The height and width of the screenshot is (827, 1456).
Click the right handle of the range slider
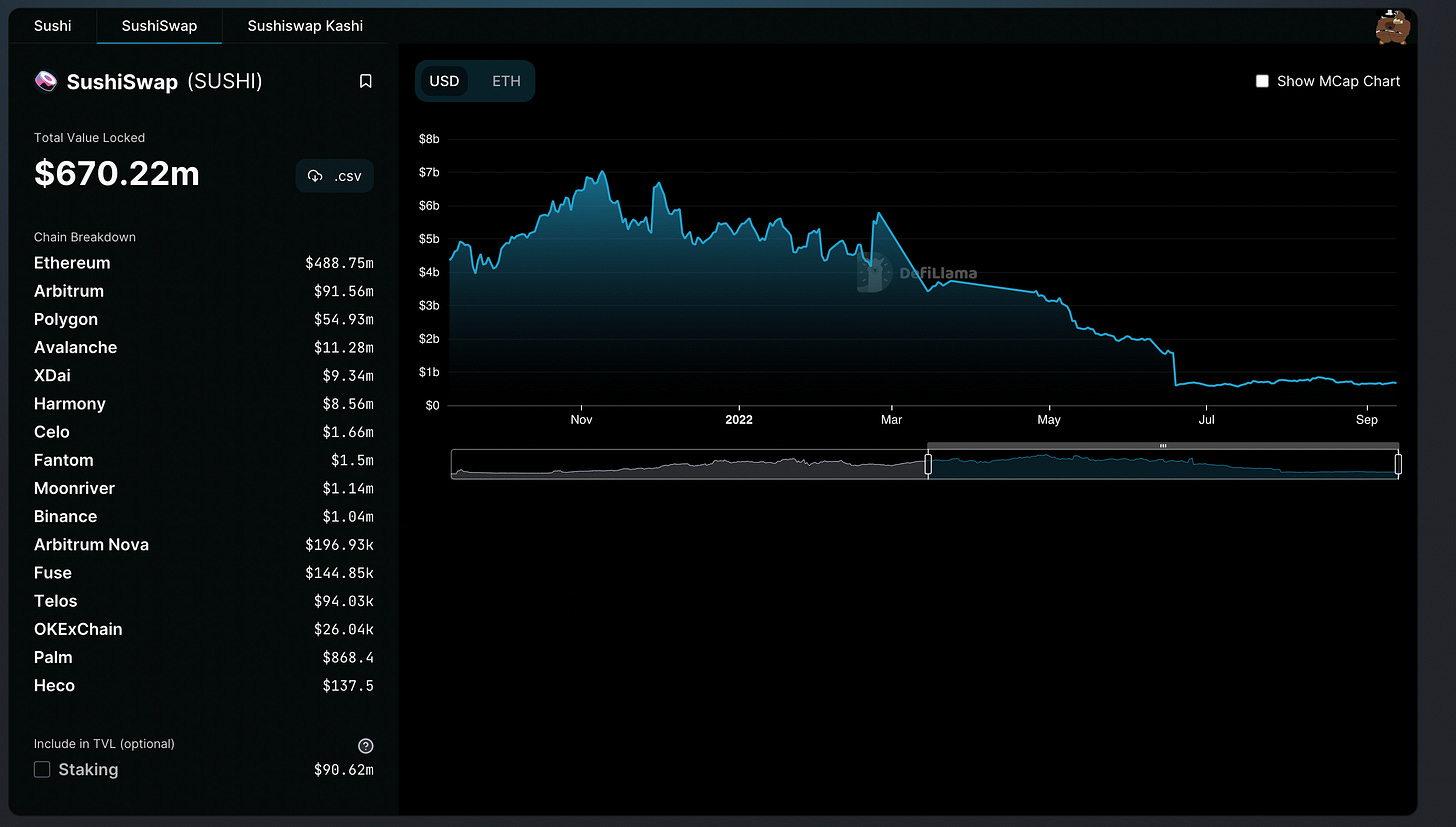(1398, 464)
